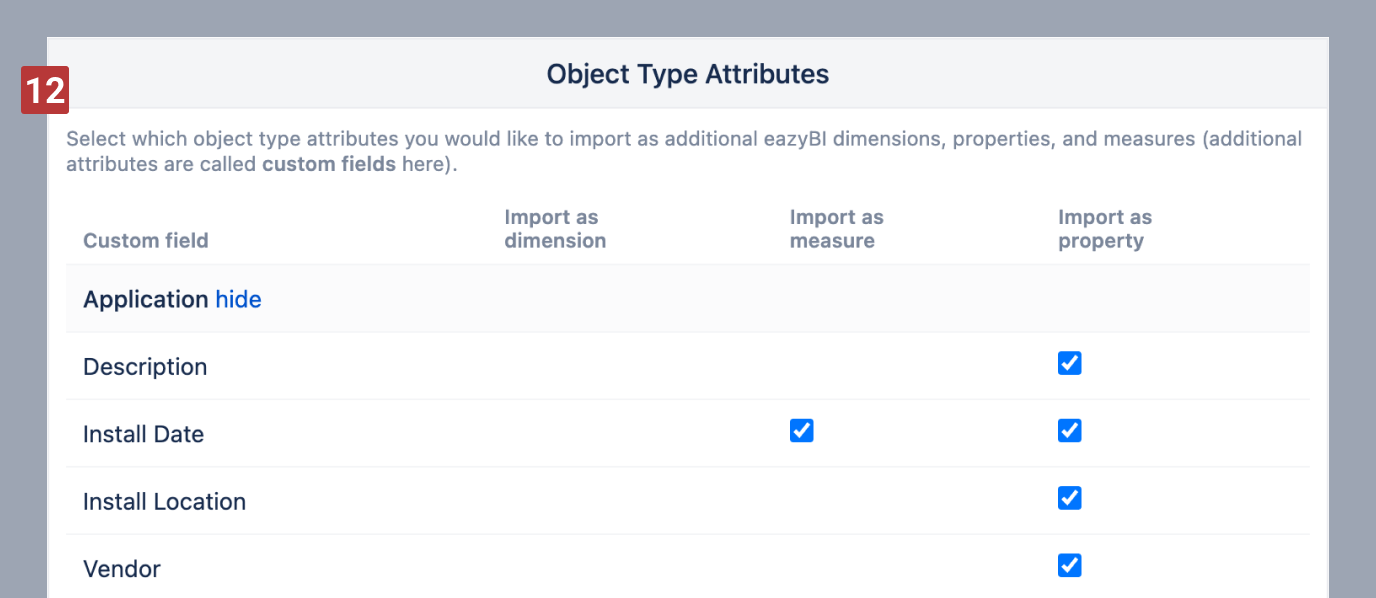This screenshot has height=598, width=1376.
Task: Uncheck Install Date import as measure
Action: click(801, 430)
